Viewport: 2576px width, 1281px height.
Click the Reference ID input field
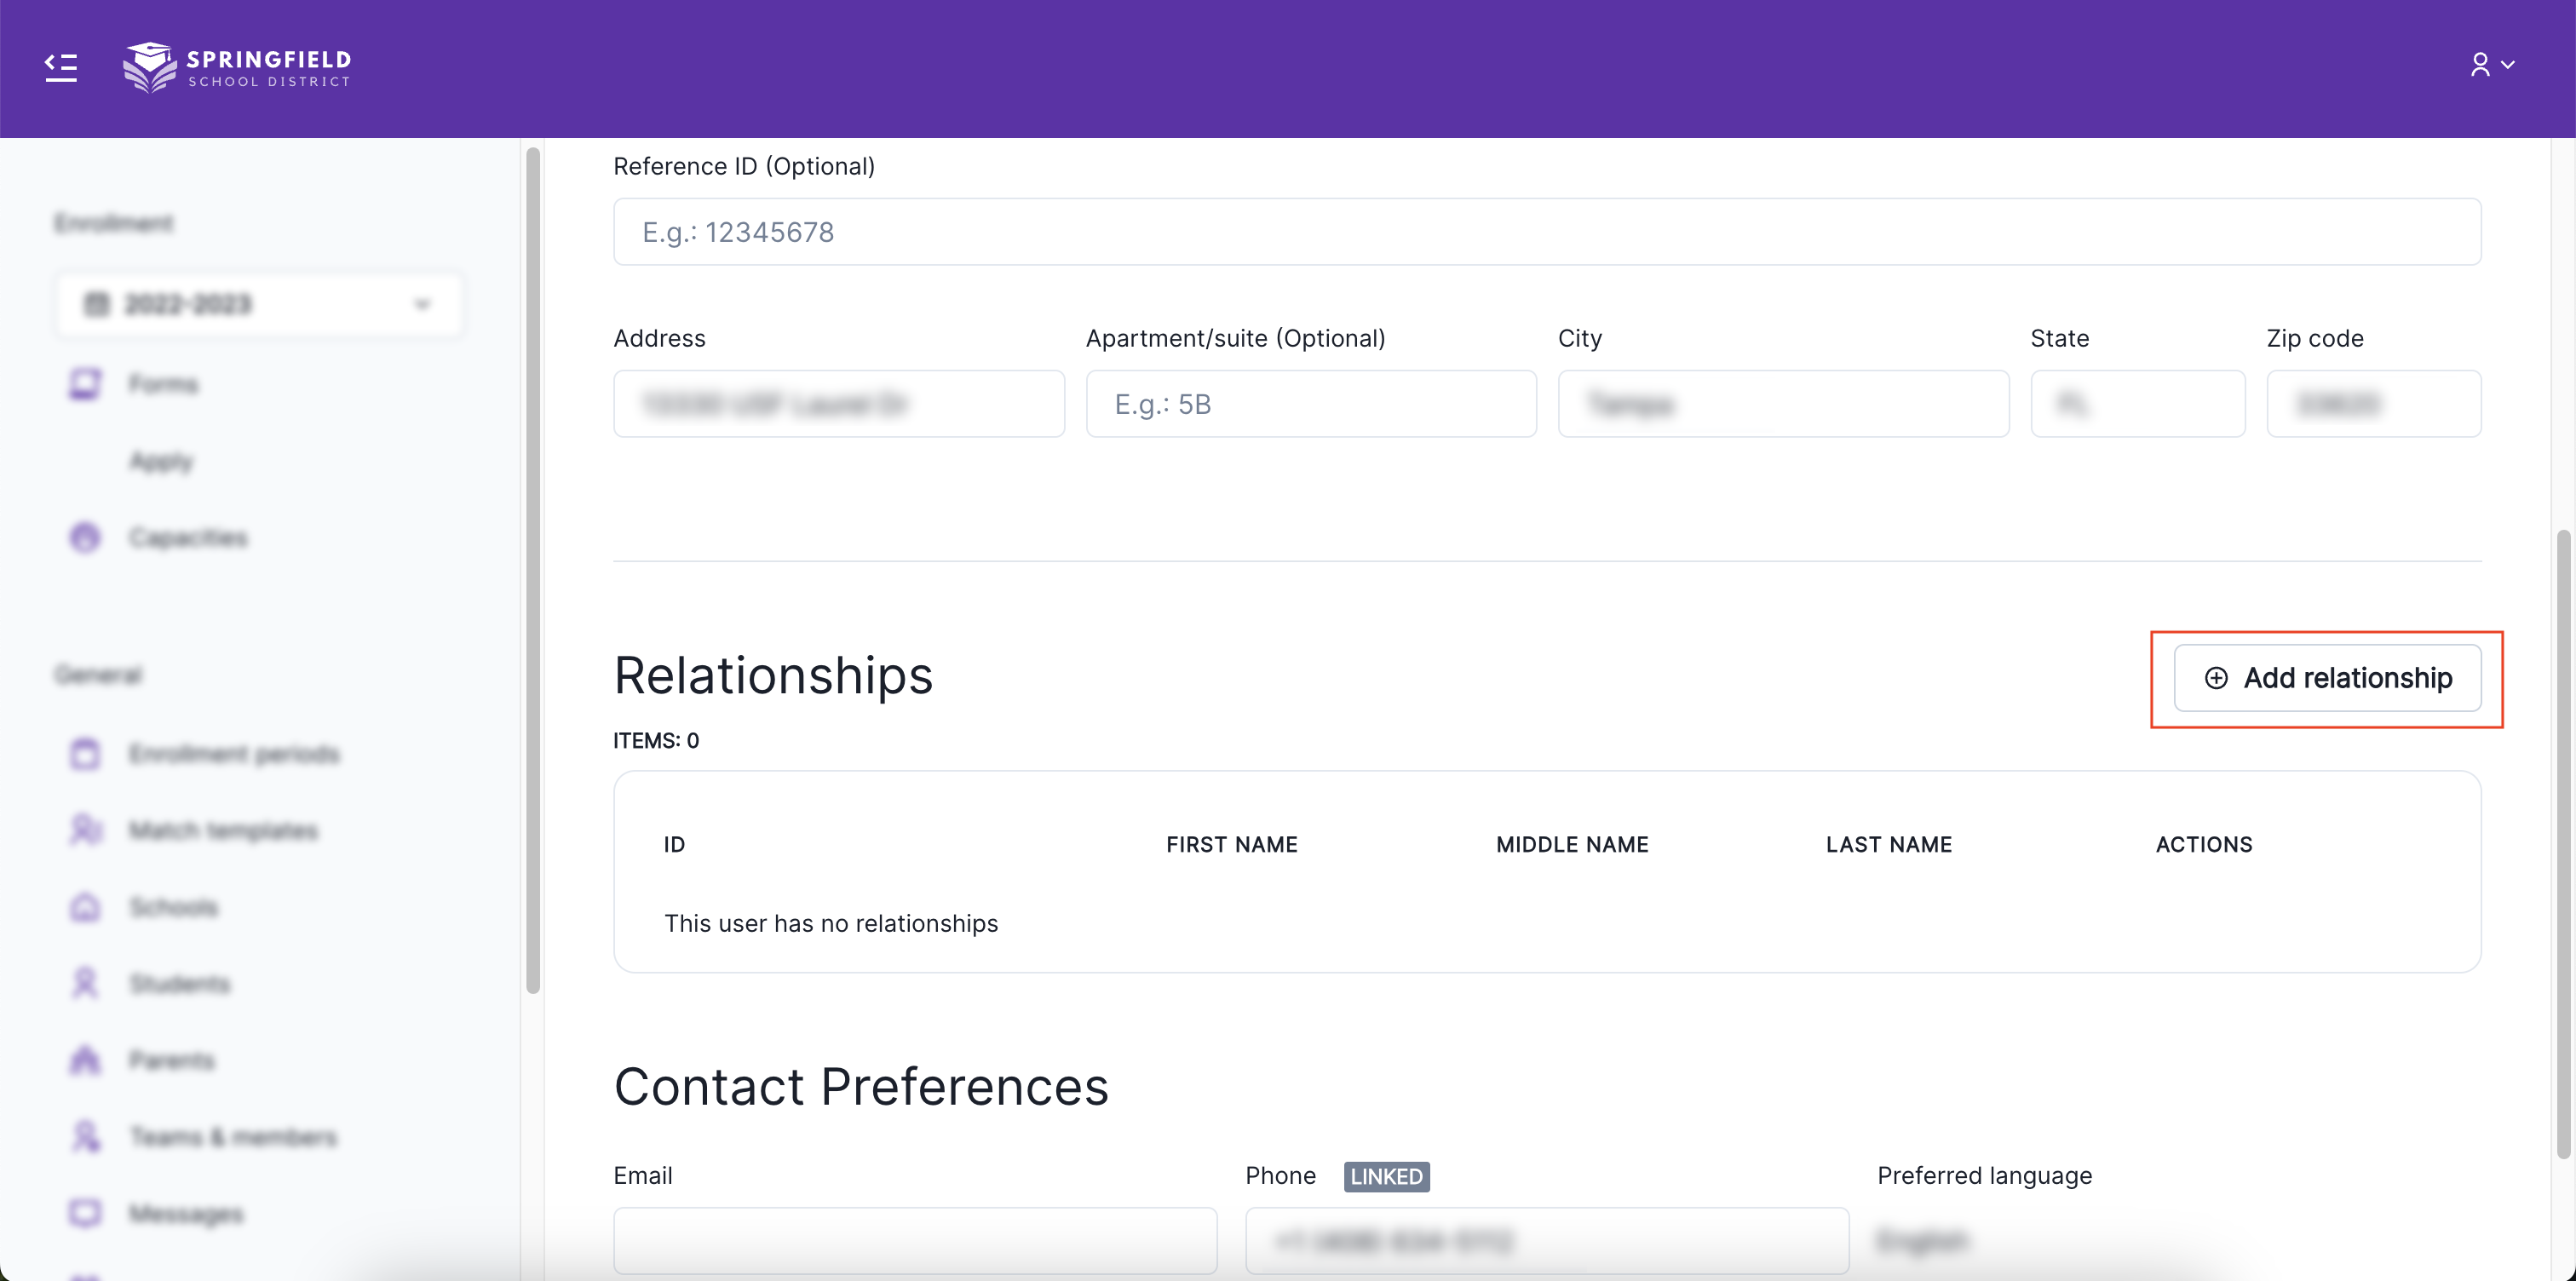[x=1546, y=232]
